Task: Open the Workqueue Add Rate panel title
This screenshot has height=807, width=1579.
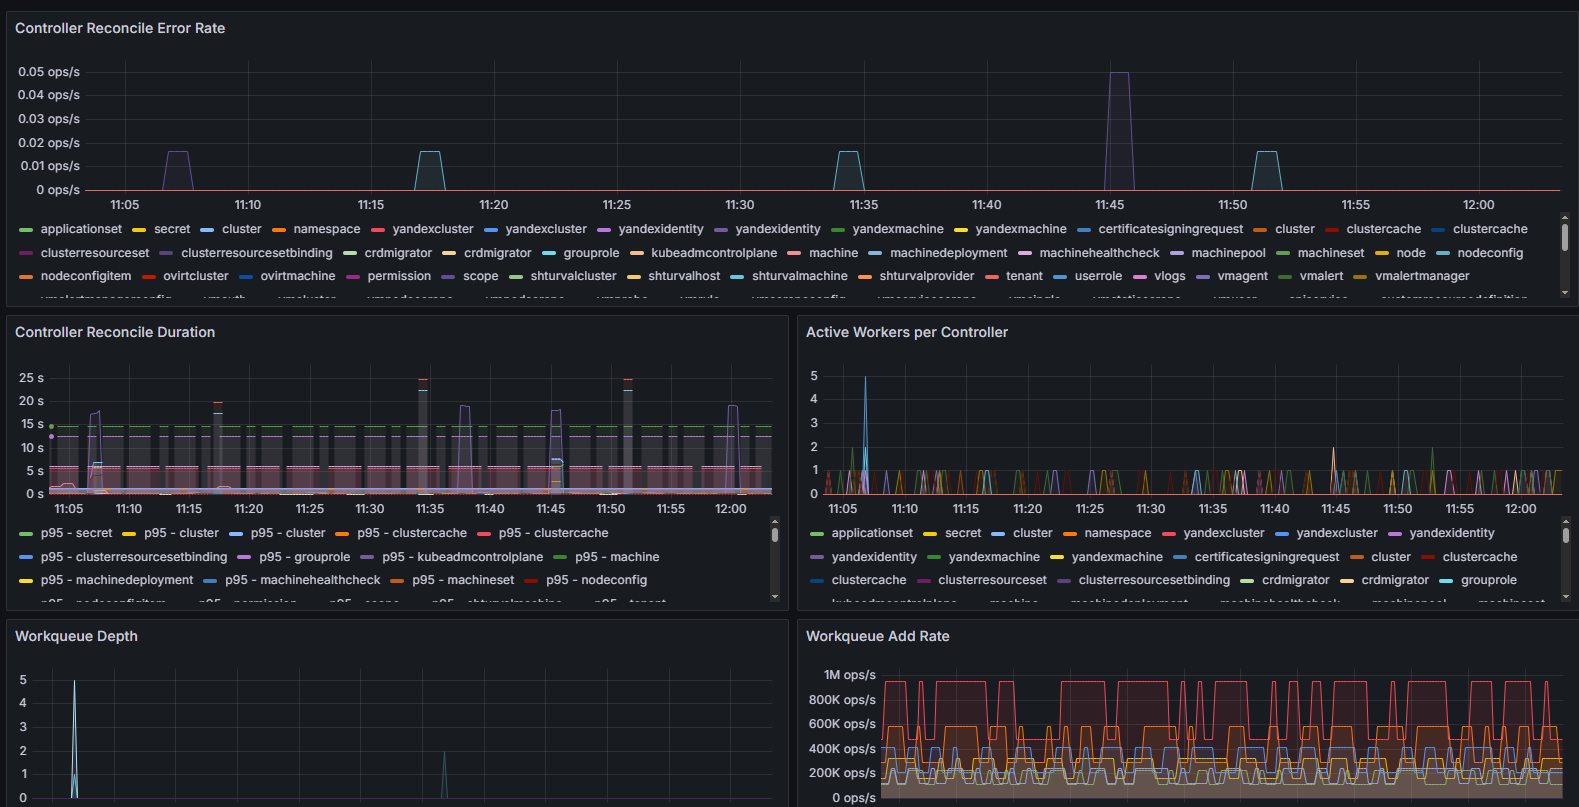Action: point(877,636)
